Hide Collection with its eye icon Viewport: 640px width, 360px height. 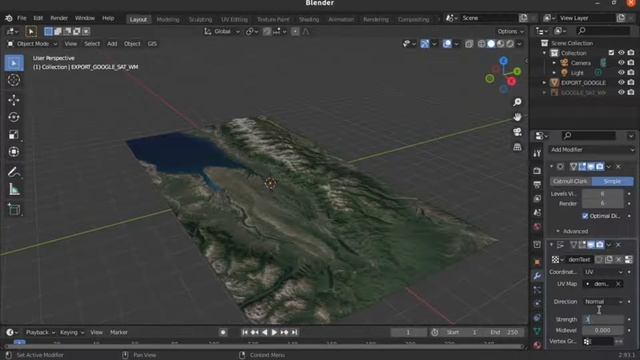pos(621,53)
